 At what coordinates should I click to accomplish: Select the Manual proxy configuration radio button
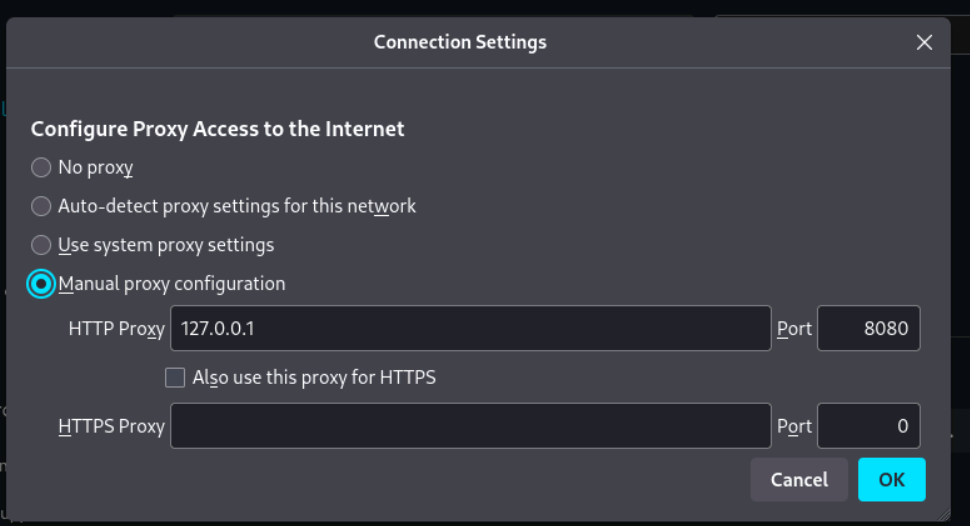tap(41, 284)
